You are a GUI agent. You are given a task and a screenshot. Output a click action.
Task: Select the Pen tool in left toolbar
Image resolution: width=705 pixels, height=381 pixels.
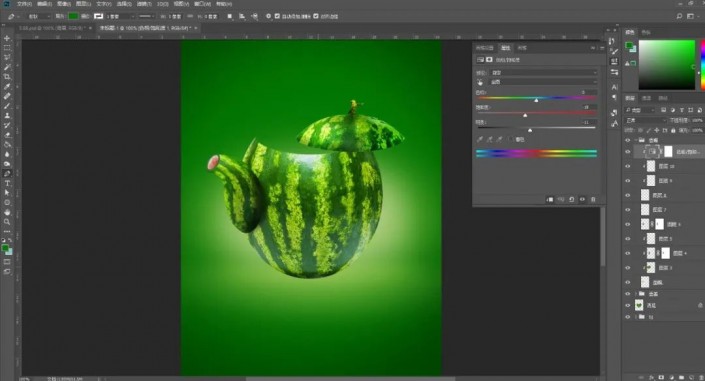tap(7, 173)
